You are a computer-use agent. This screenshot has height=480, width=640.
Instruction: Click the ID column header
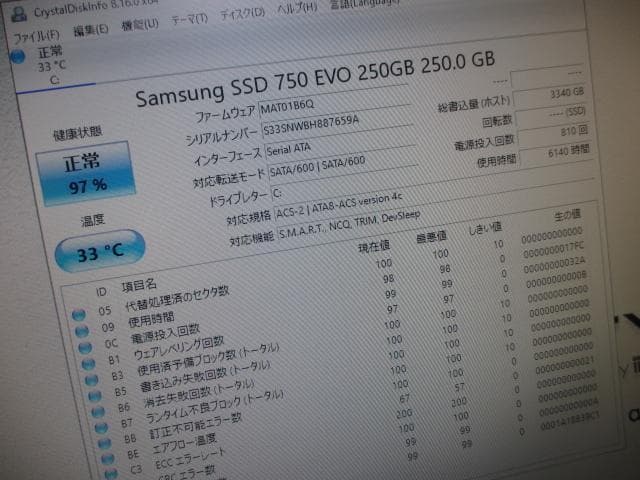(101, 291)
